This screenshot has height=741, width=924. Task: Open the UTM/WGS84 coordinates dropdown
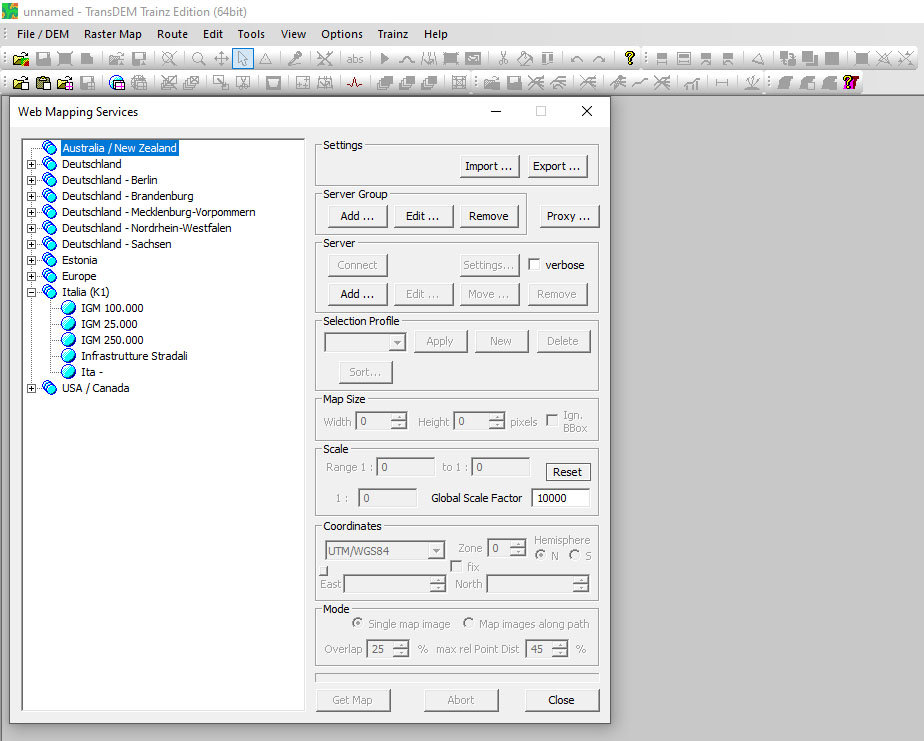[436, 551]
